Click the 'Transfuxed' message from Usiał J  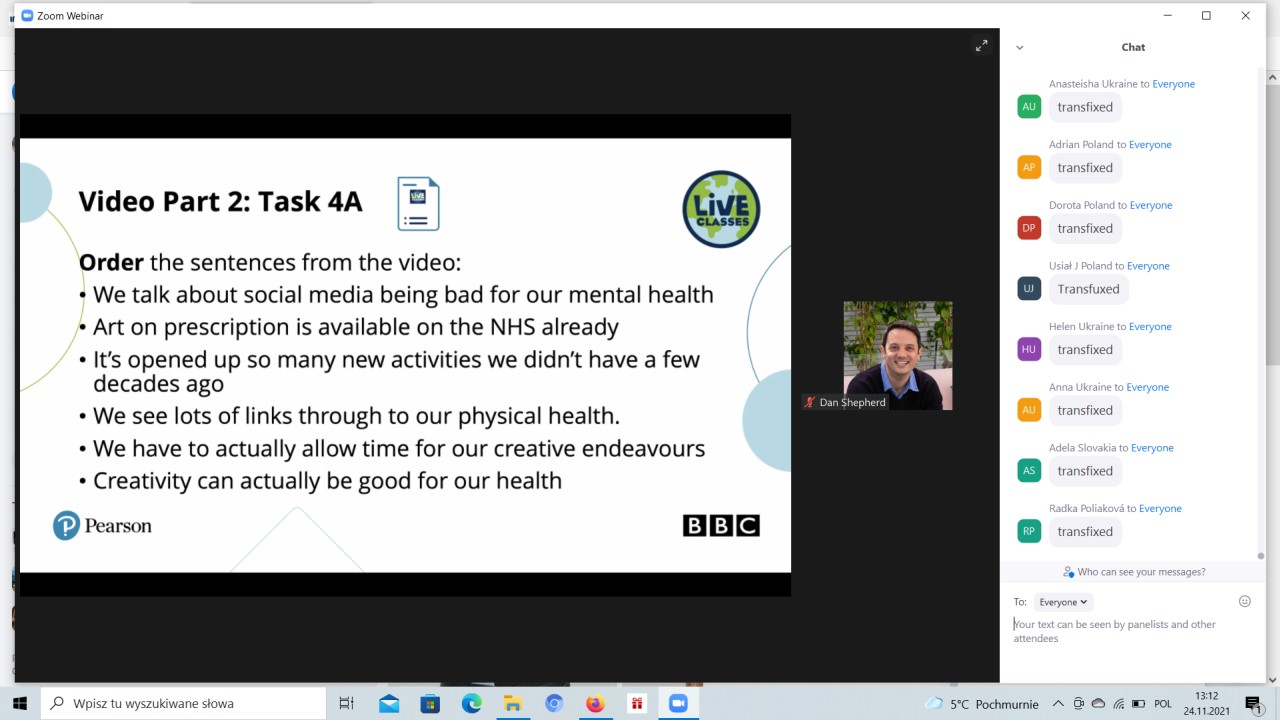(1088, 289)
